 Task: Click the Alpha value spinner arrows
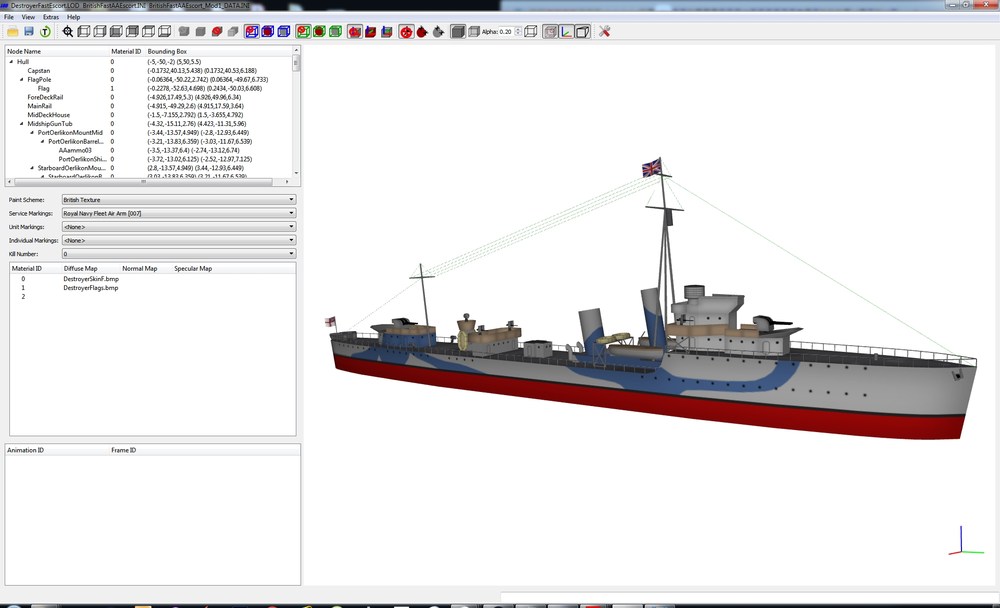click(518, 31)
